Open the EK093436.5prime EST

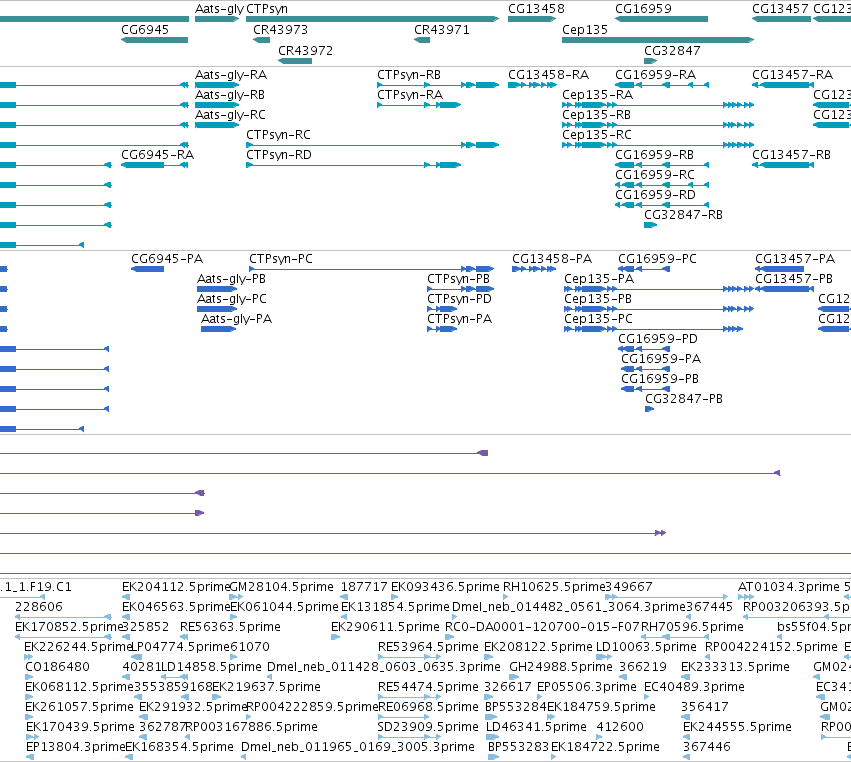[394, 598]
